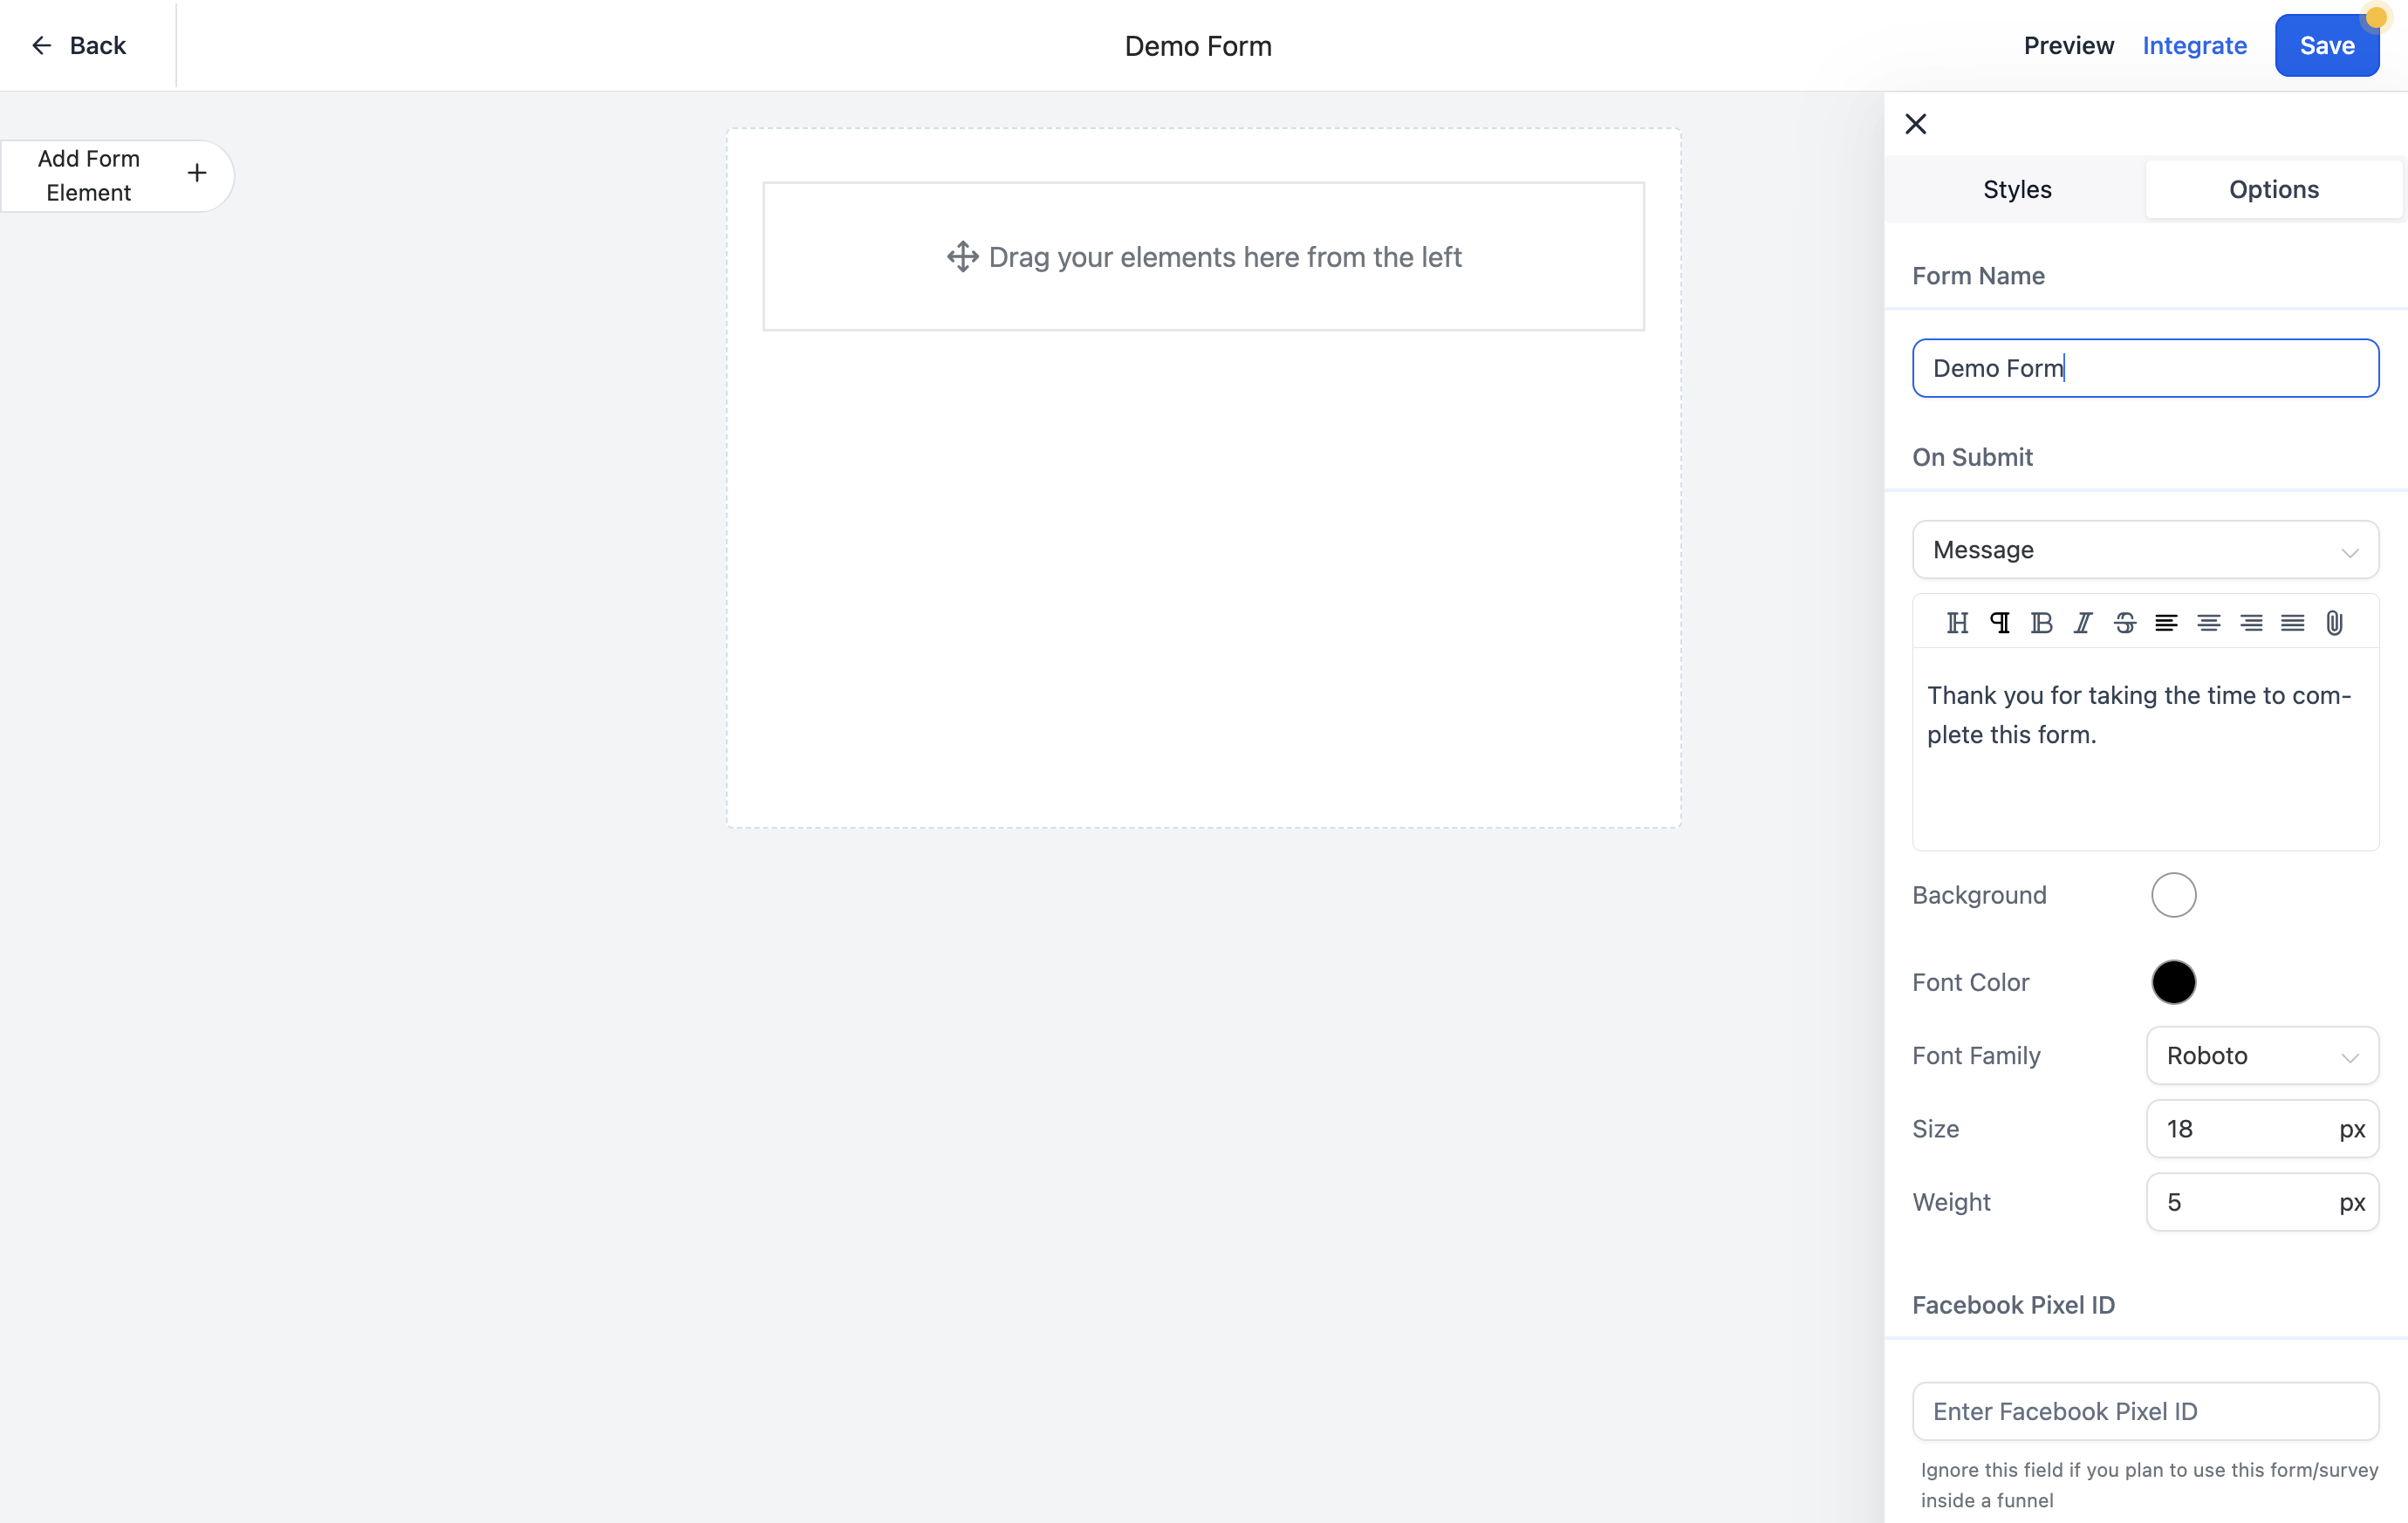Click the drag elements drop zone
2408x1523 pixels.
point(1203,257)
